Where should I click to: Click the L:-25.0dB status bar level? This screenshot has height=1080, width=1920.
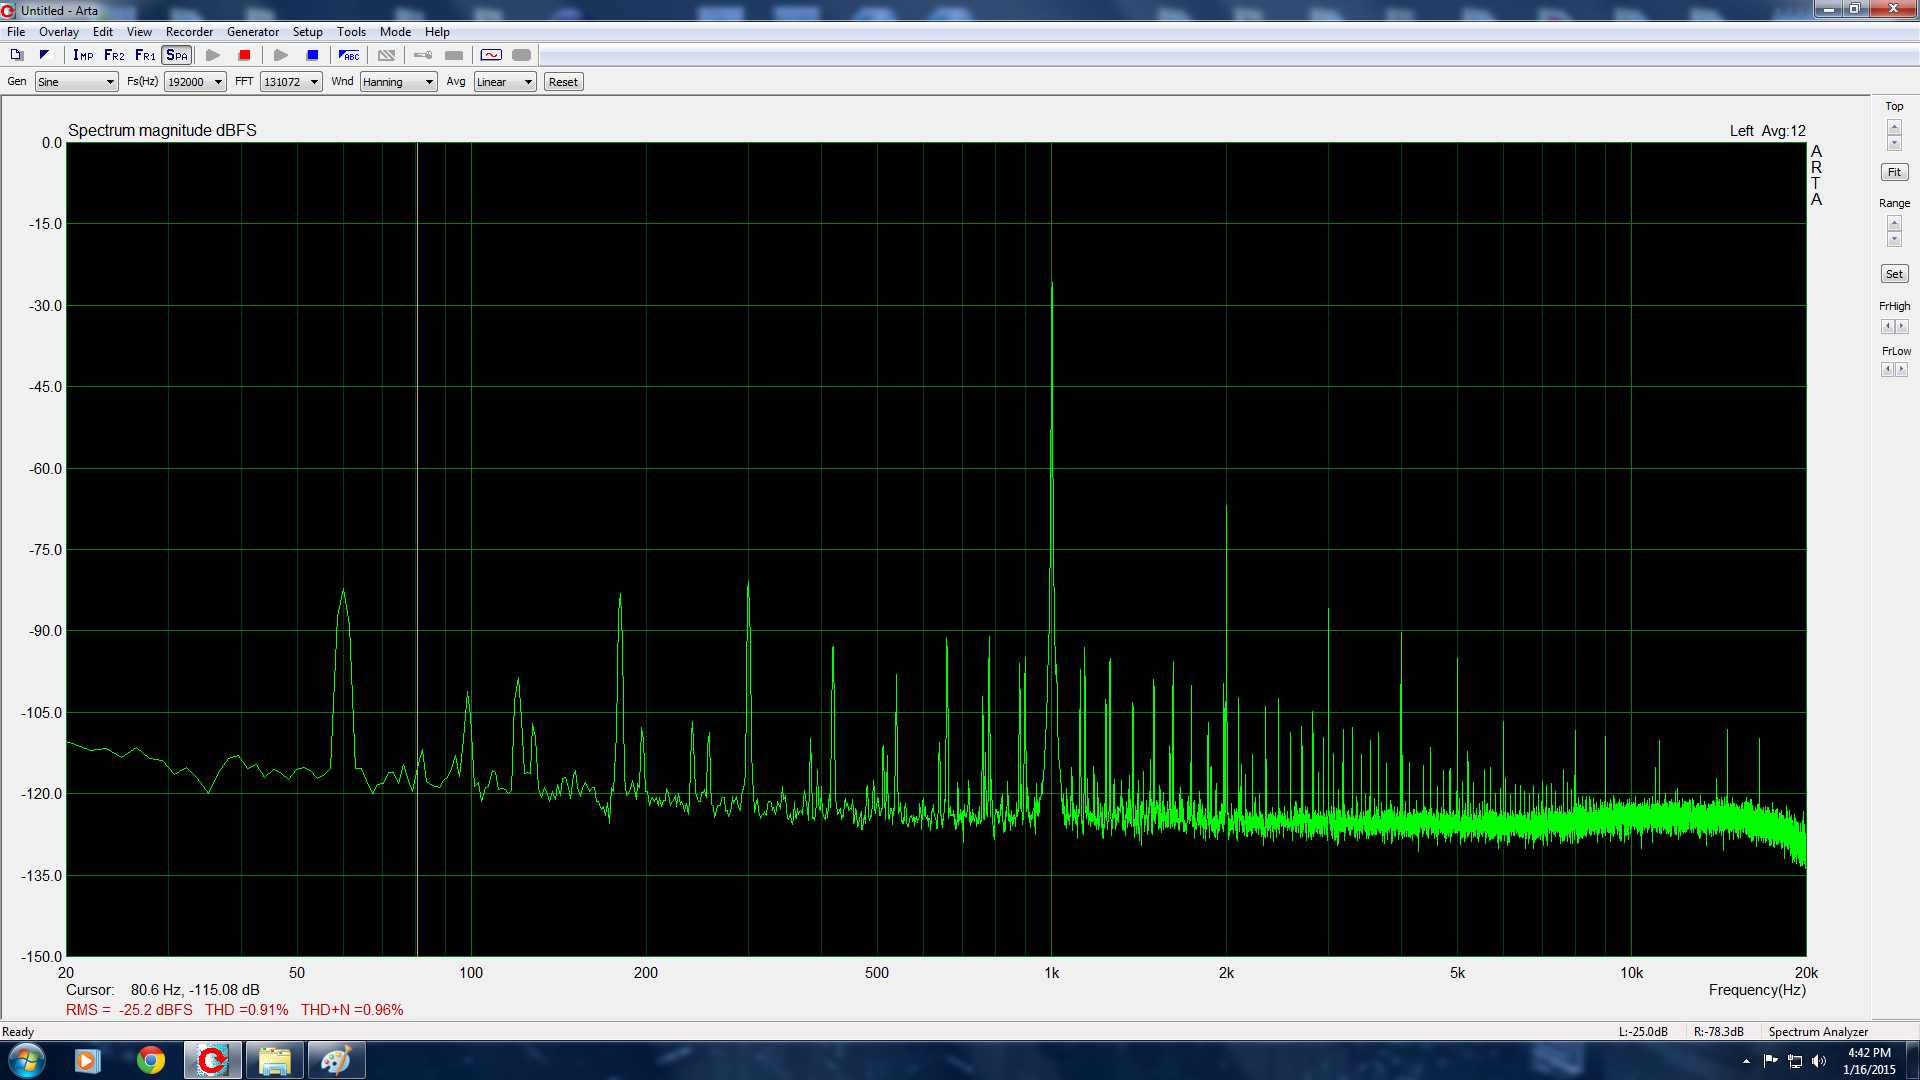(1643, 1032)
